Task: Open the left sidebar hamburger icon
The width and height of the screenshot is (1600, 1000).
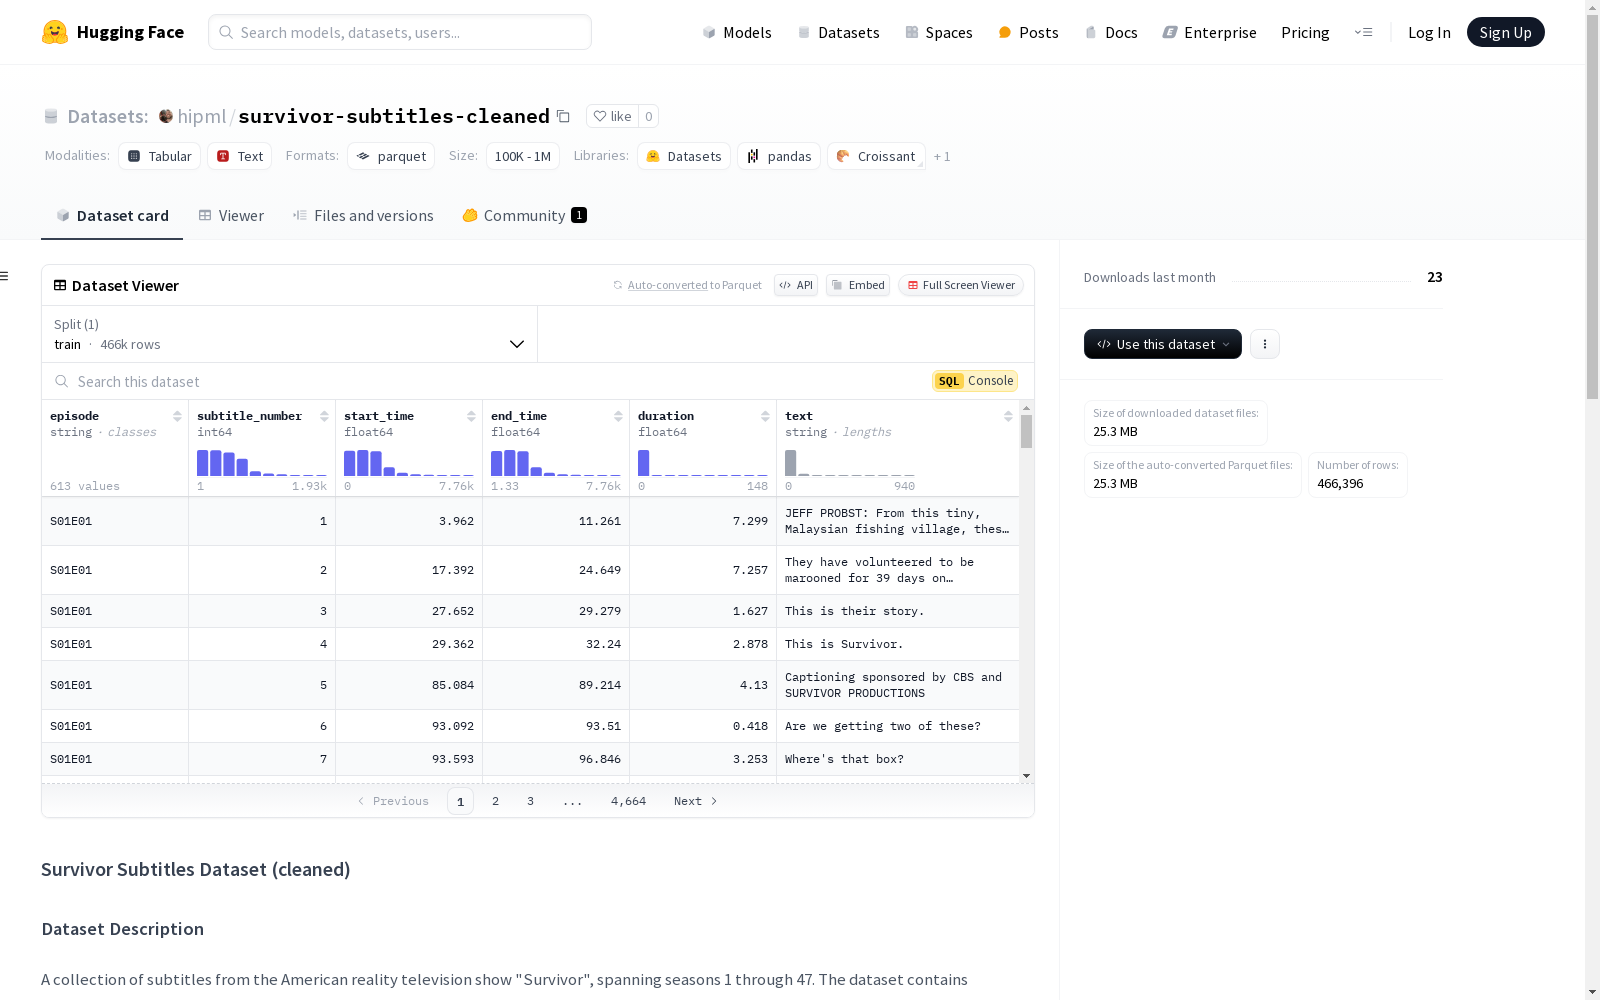Action: 5,276
